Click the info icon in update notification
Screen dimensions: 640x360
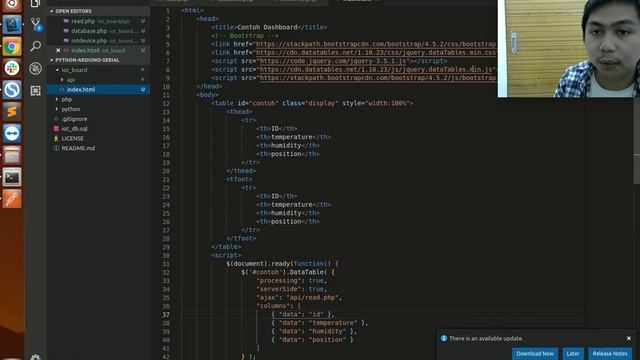[444, 338]
